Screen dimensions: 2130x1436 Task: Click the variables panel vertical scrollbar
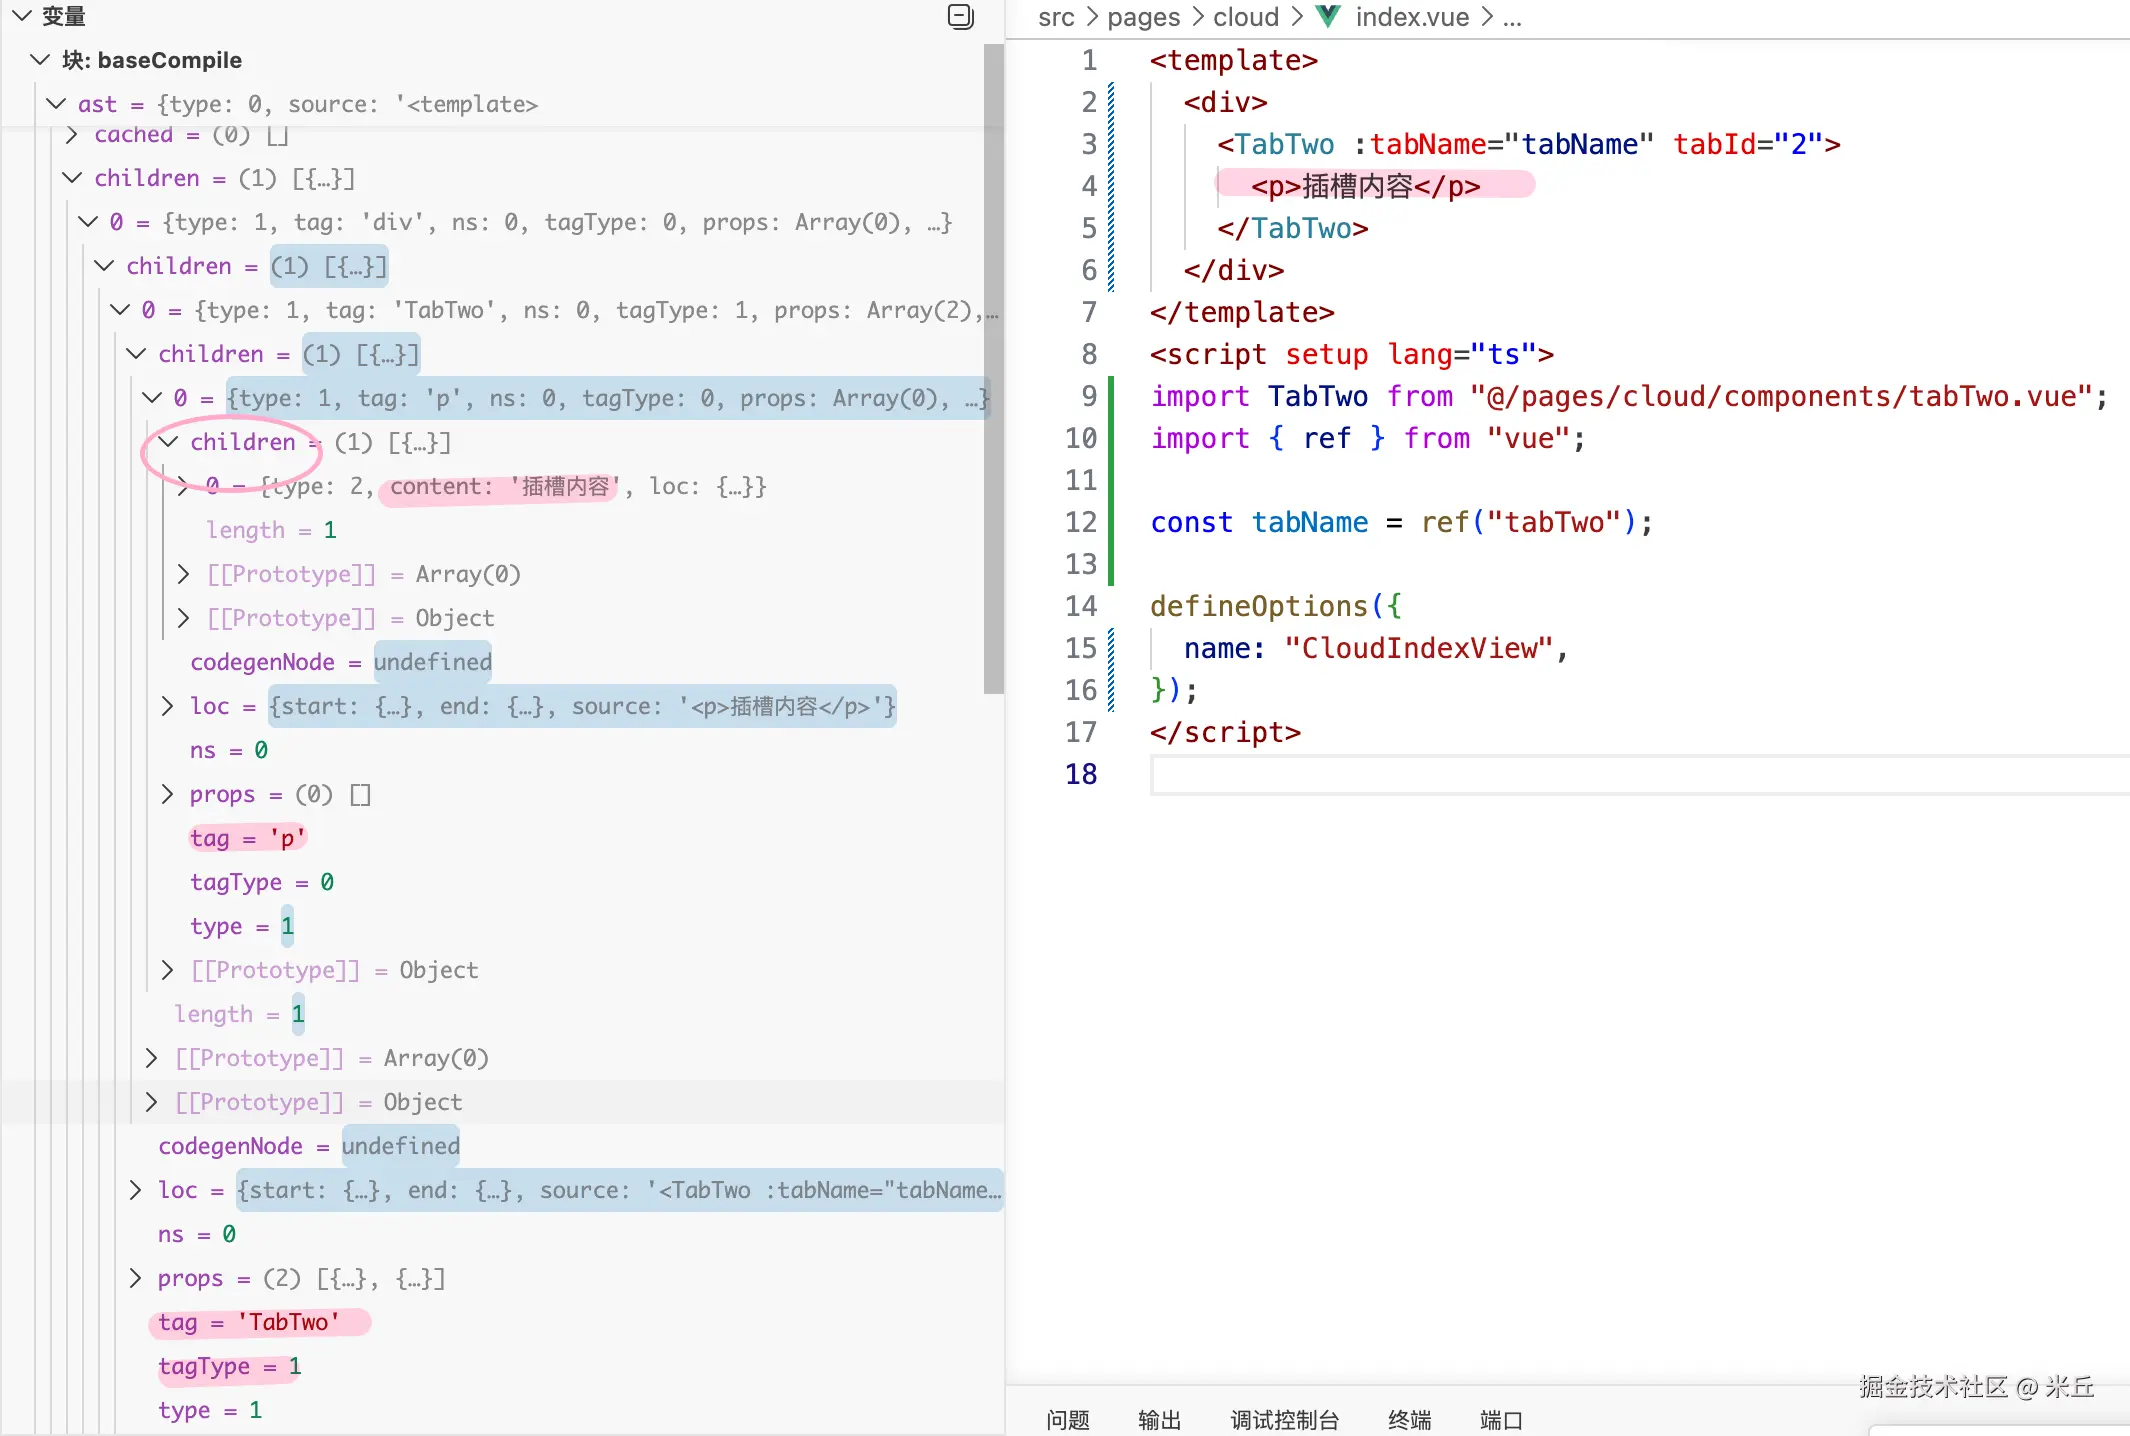pyautogui.click(x=993, y=370)
